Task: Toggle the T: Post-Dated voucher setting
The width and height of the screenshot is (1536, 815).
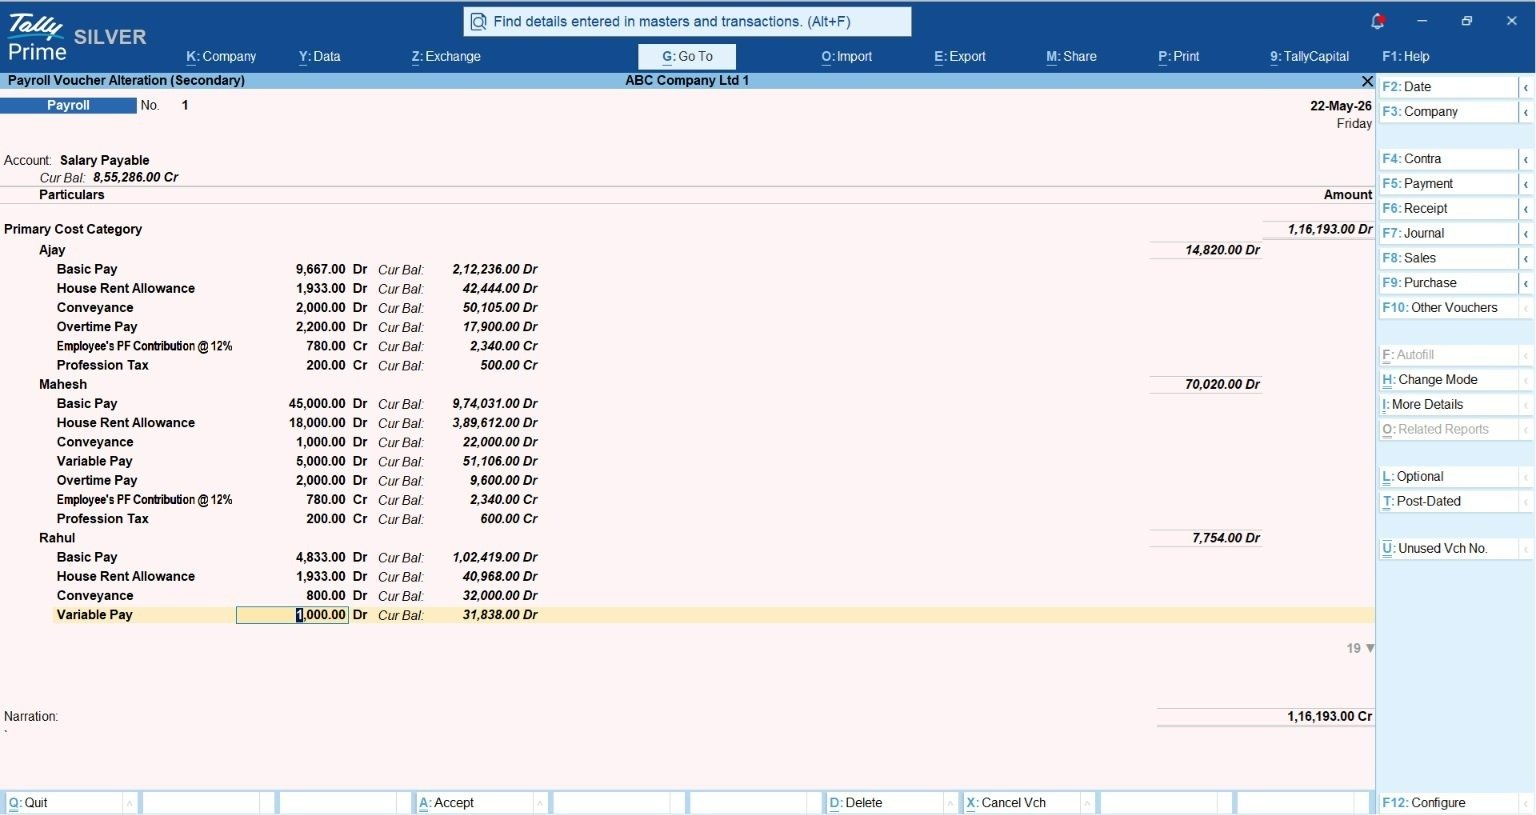Action: pos(1450,502)
